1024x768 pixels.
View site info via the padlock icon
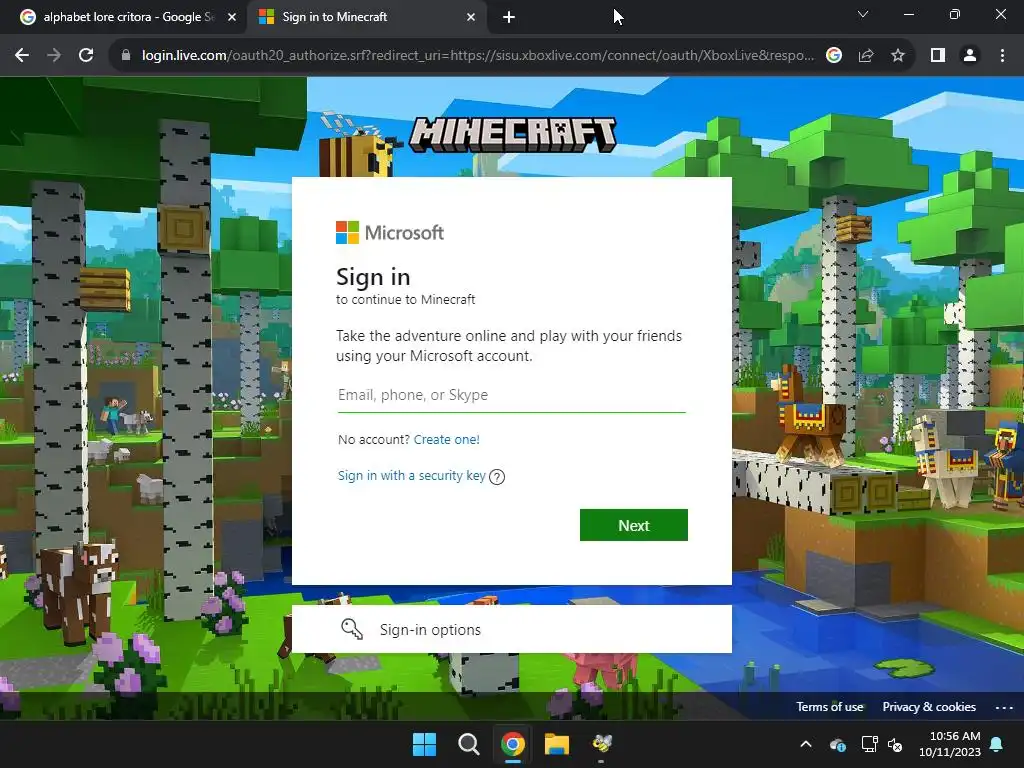point(126,56)
